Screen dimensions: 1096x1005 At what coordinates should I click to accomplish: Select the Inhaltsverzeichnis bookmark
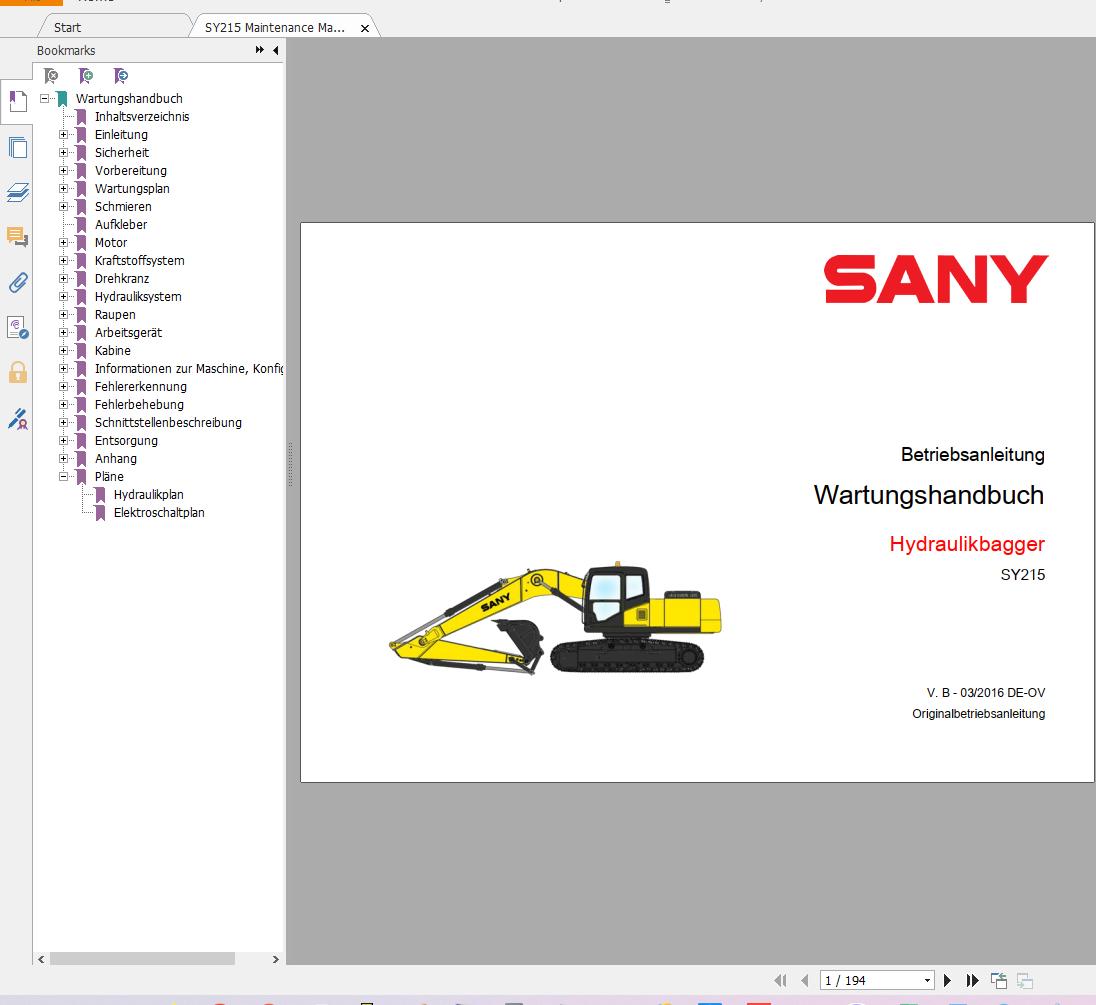click(142, 117)
